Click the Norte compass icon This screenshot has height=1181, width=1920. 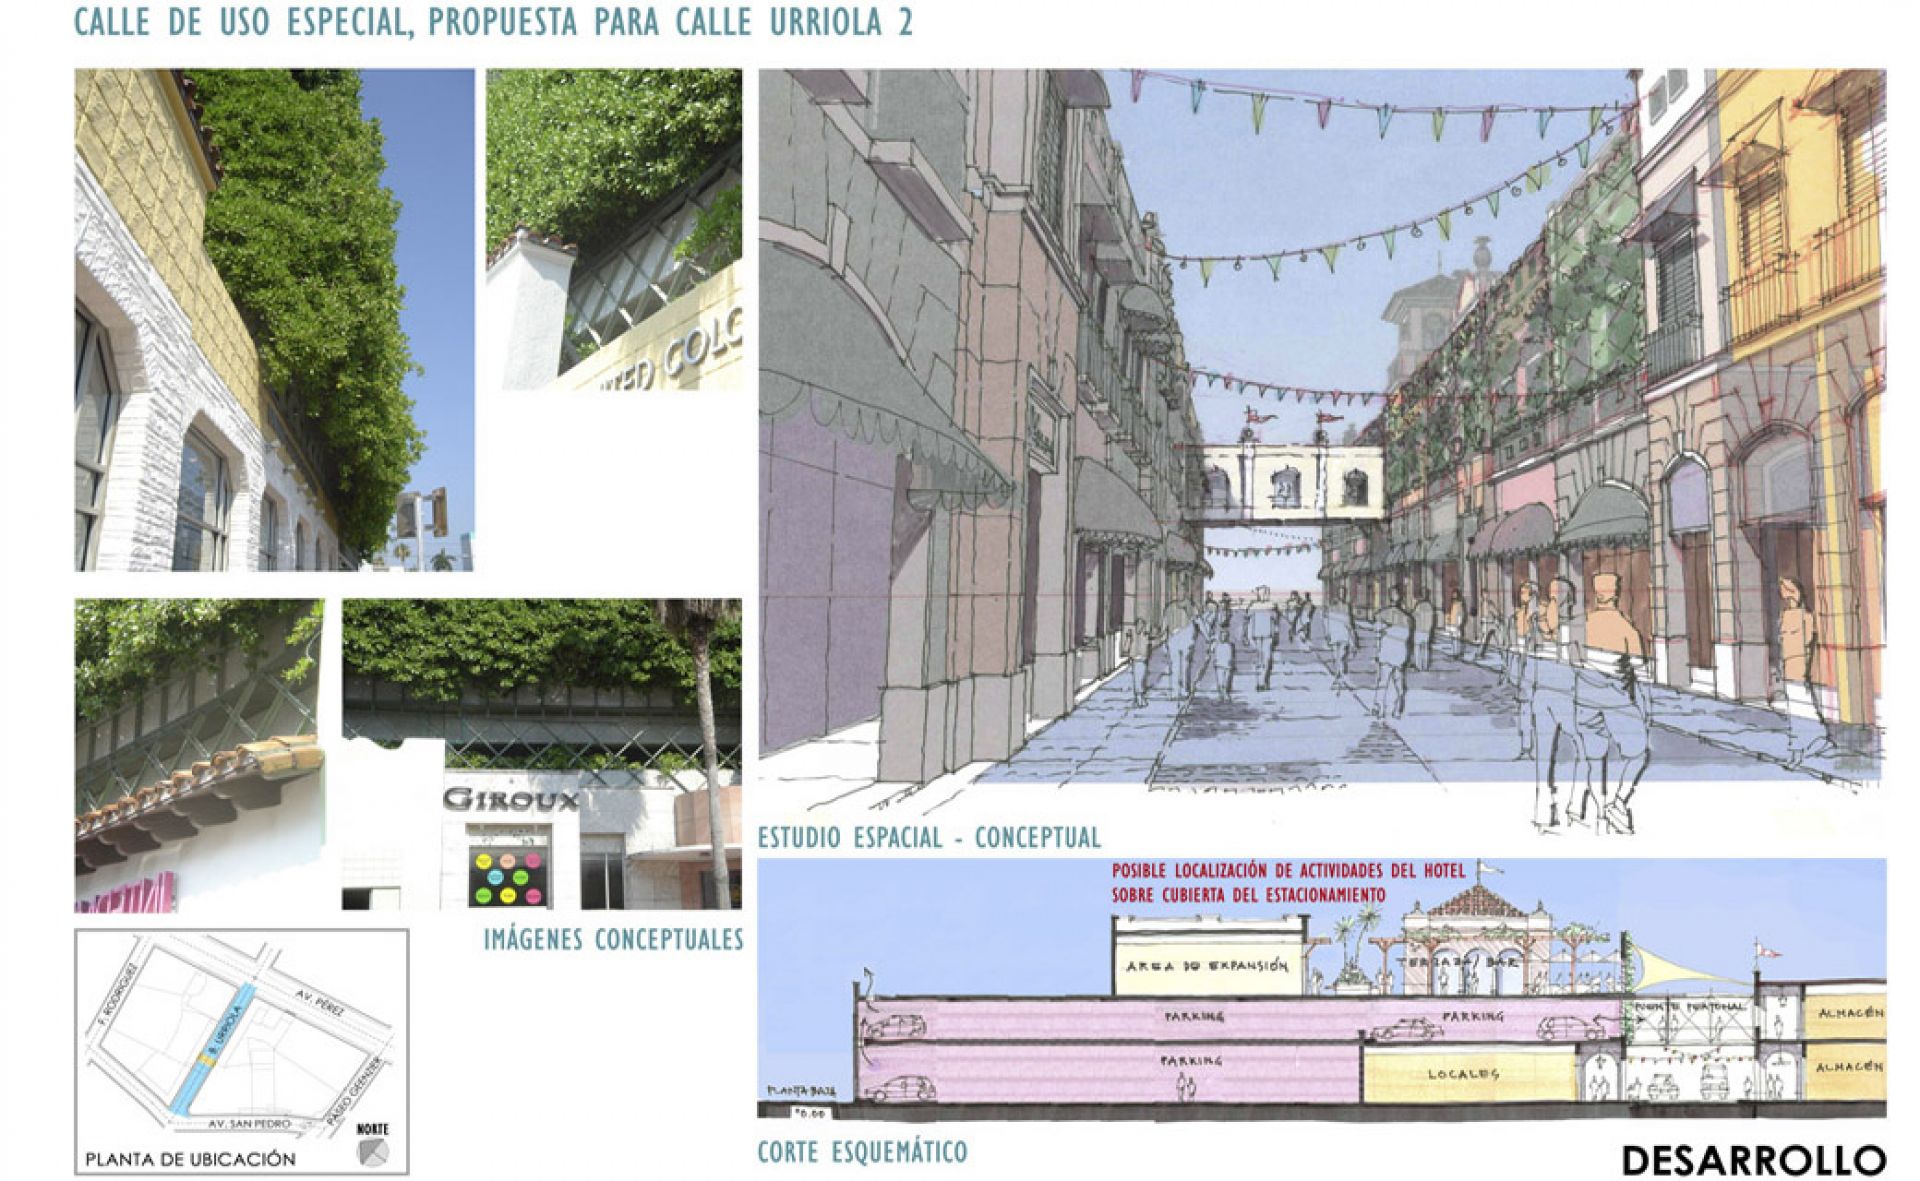[x=371, y=1151]
